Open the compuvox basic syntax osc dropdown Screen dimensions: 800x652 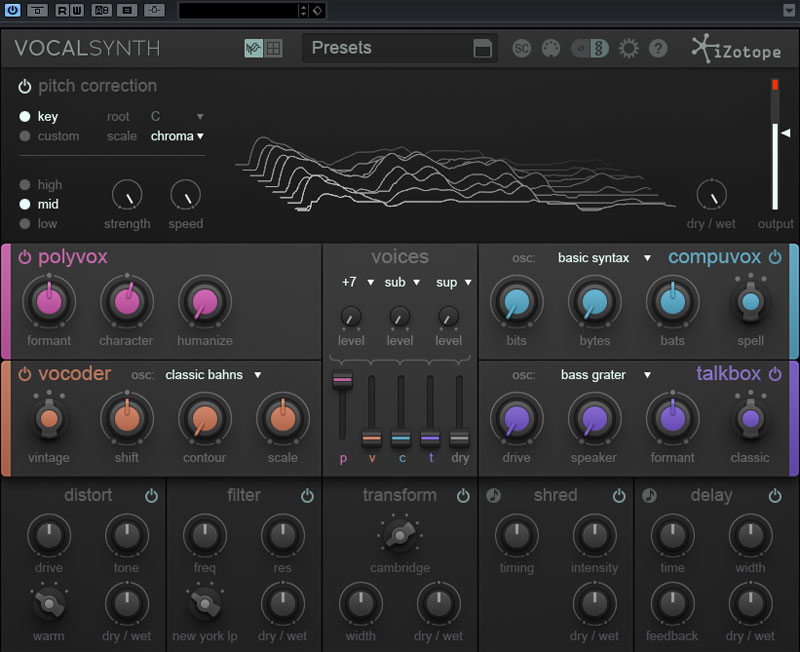[604, 258]
